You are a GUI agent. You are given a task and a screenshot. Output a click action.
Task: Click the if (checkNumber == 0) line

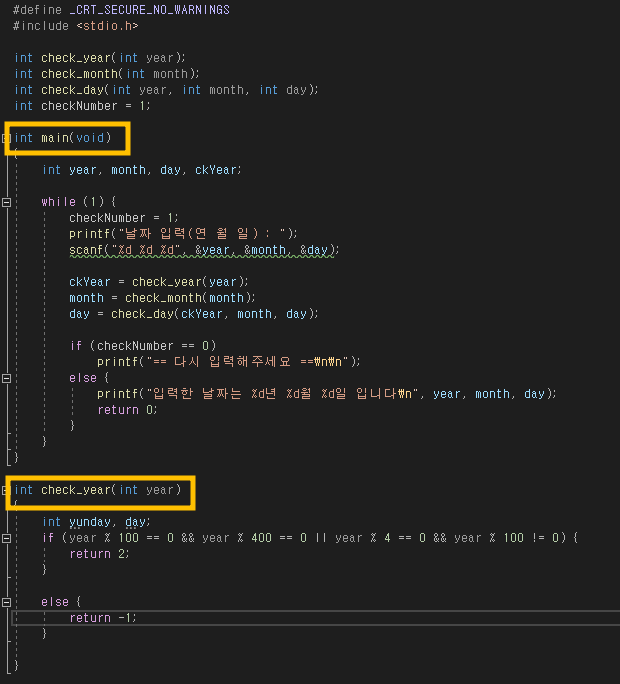[x=143, y=346]
